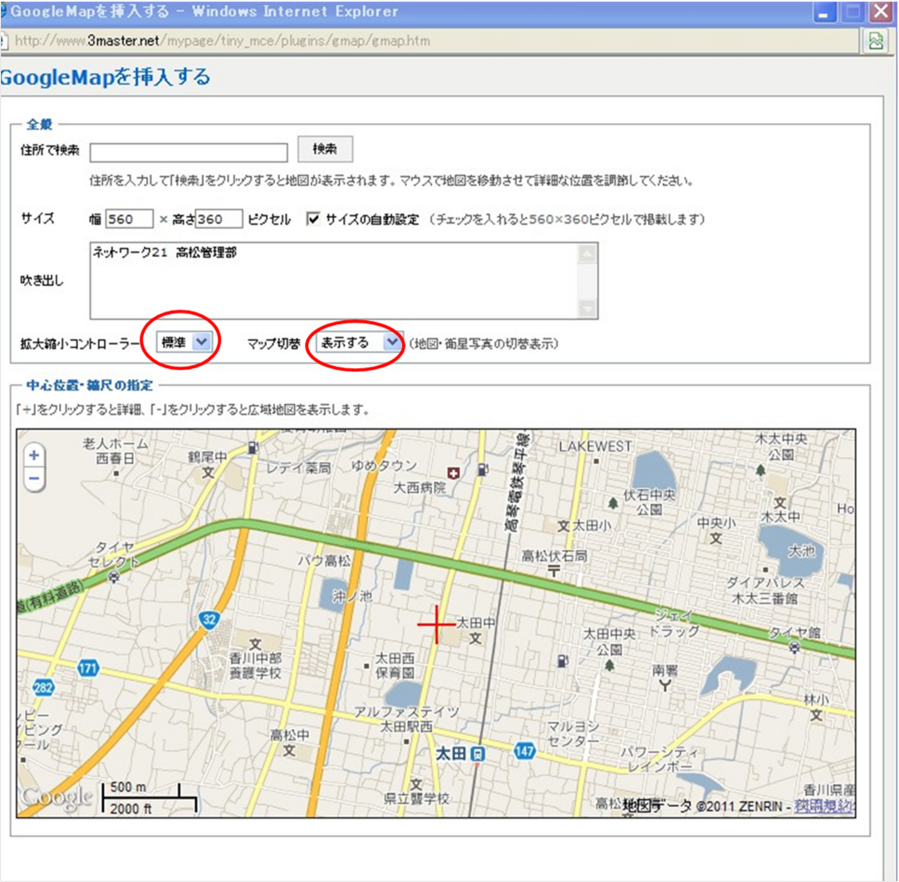
Task: Click the Google logo on the map
Action: point(56,797)
